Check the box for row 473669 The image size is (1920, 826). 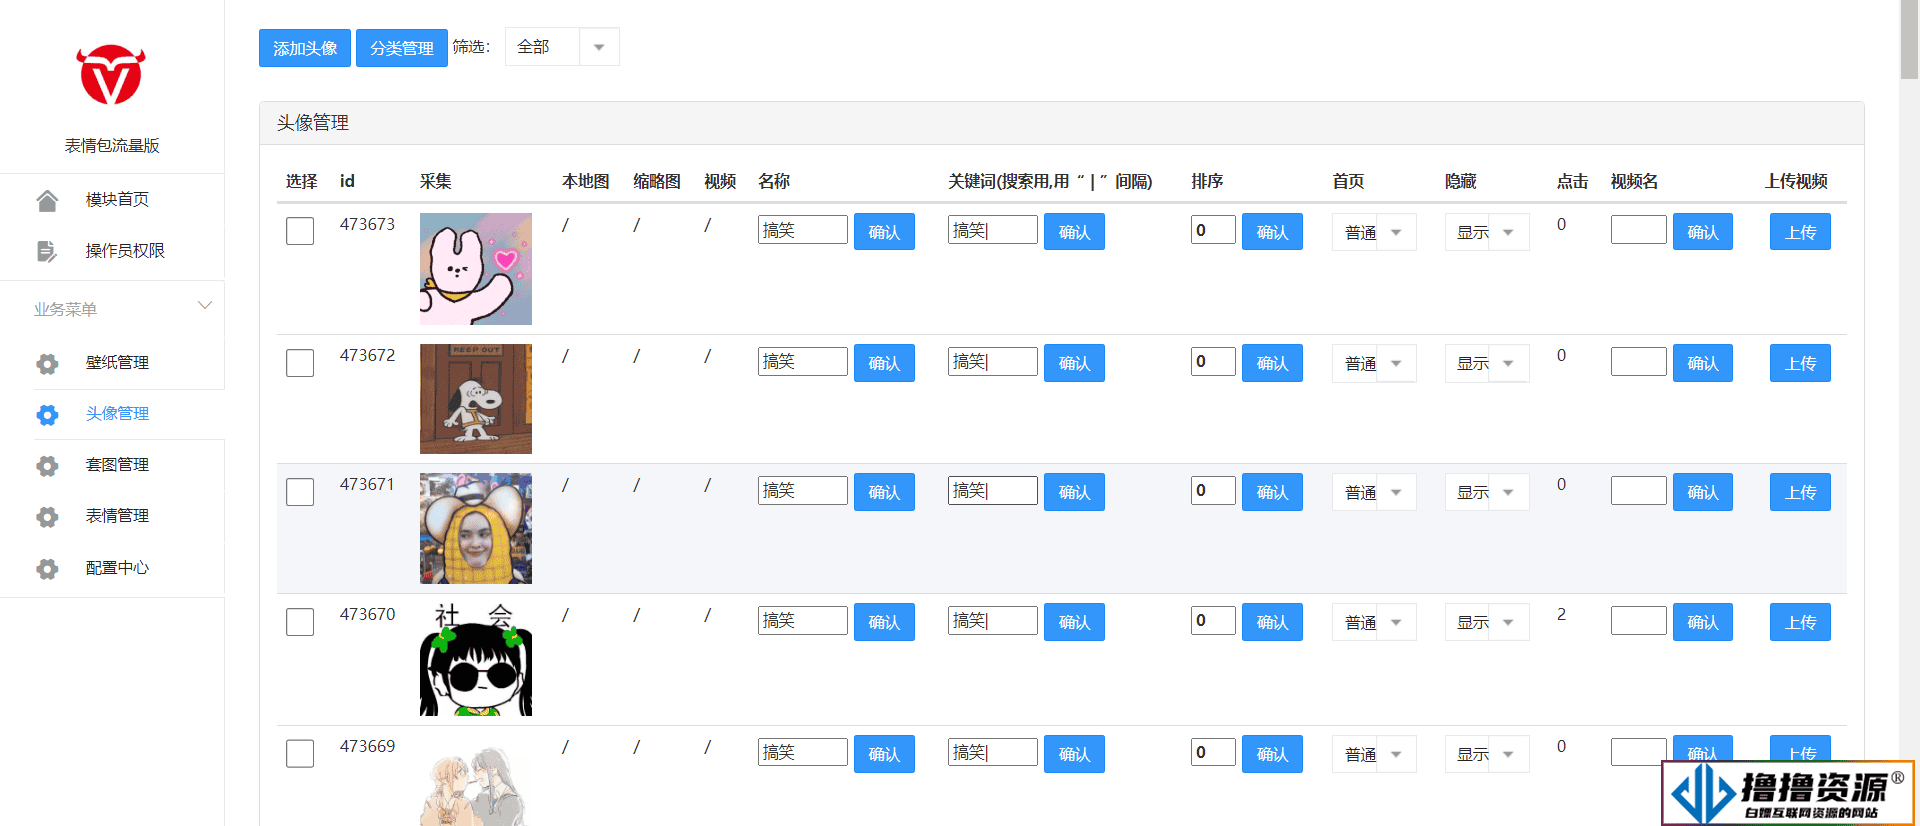click(300, 753)
